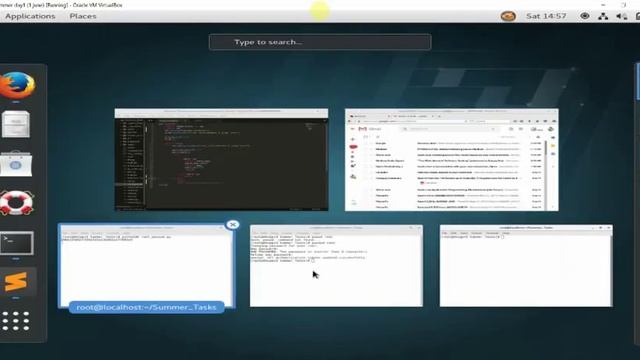Launch the Software store bag icon
The height and width of the screenshot is (360, 640).
click(16, 164)
